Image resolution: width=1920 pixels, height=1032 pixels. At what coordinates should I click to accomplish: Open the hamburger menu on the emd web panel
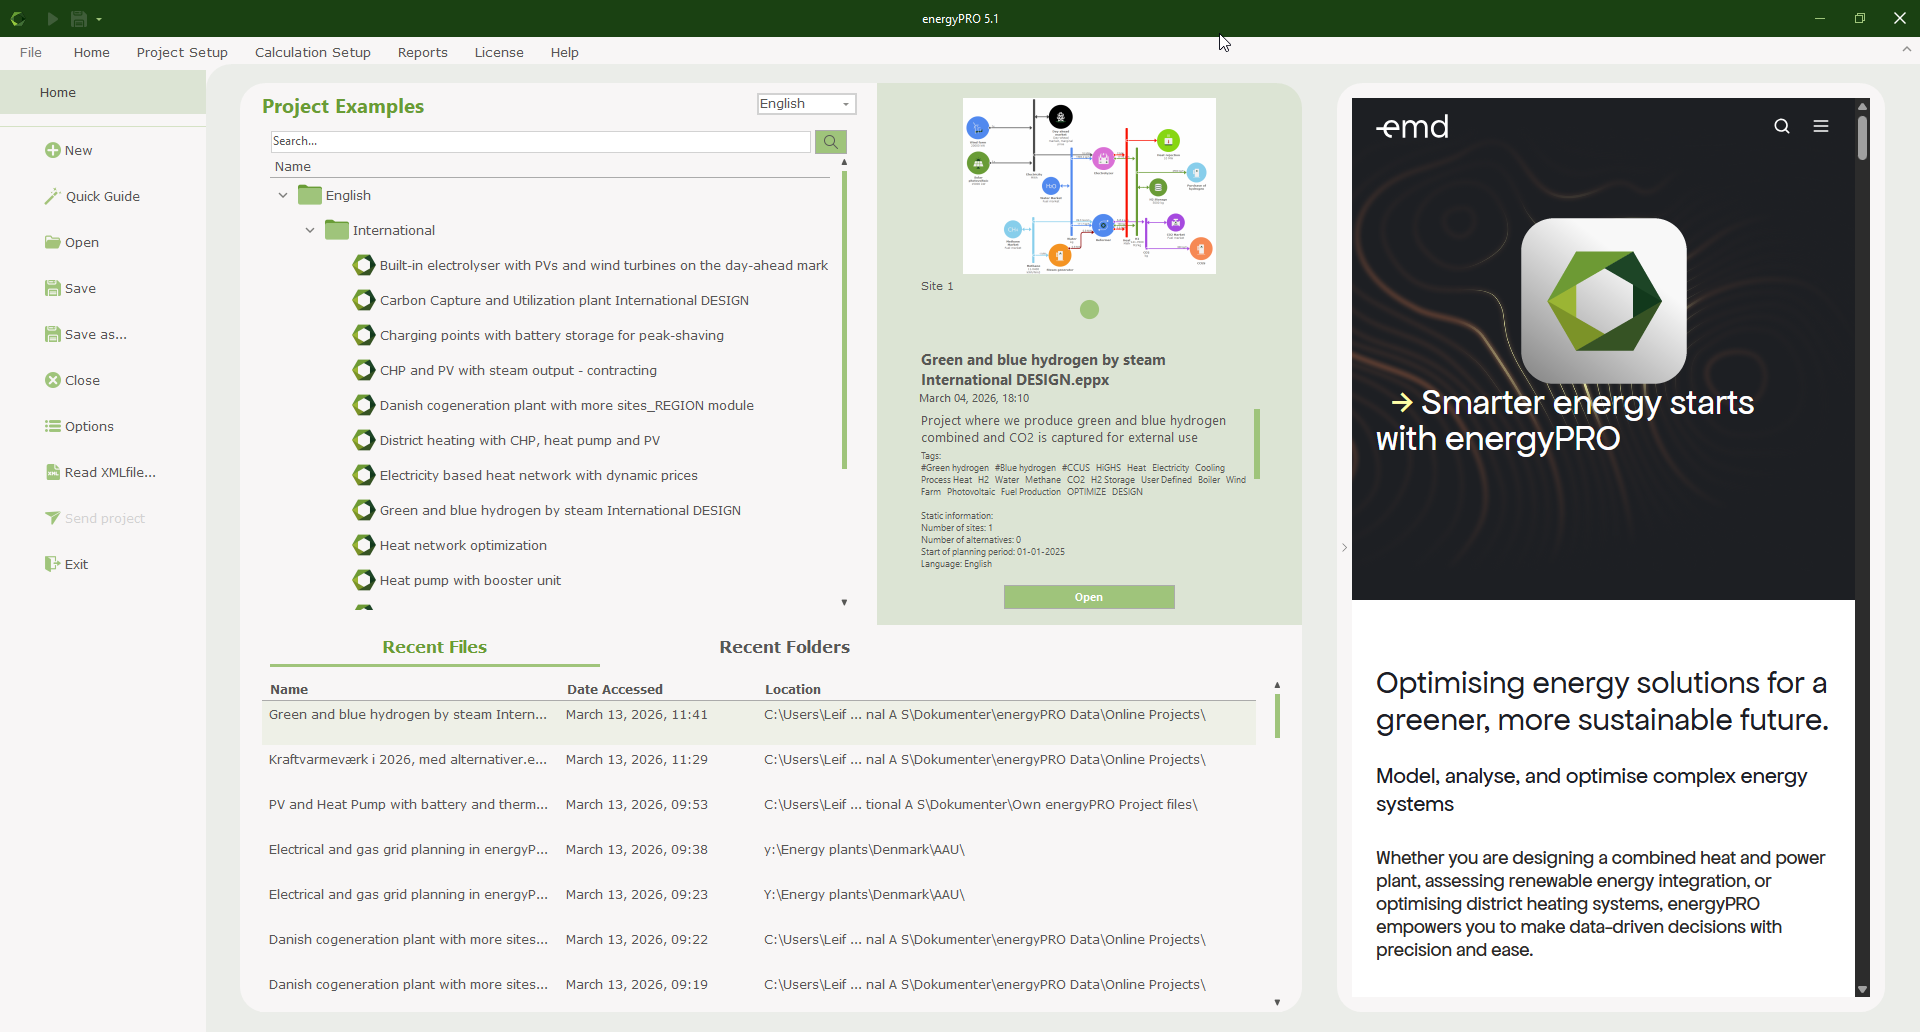1821,126
